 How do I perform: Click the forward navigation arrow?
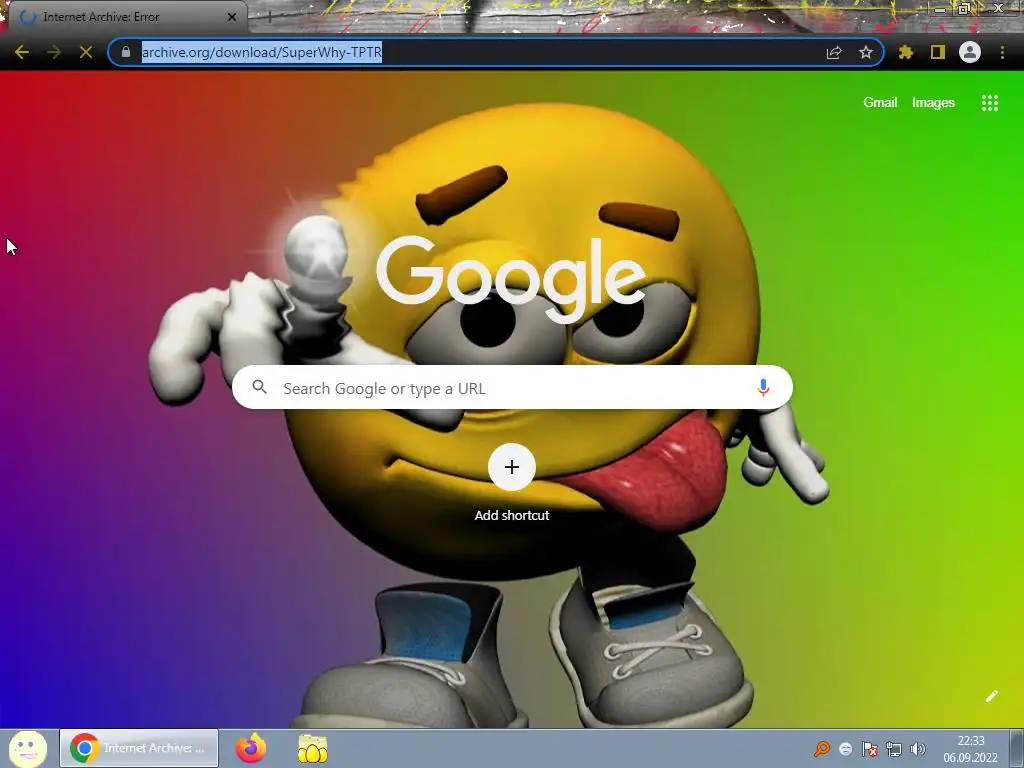pos(54,52)
